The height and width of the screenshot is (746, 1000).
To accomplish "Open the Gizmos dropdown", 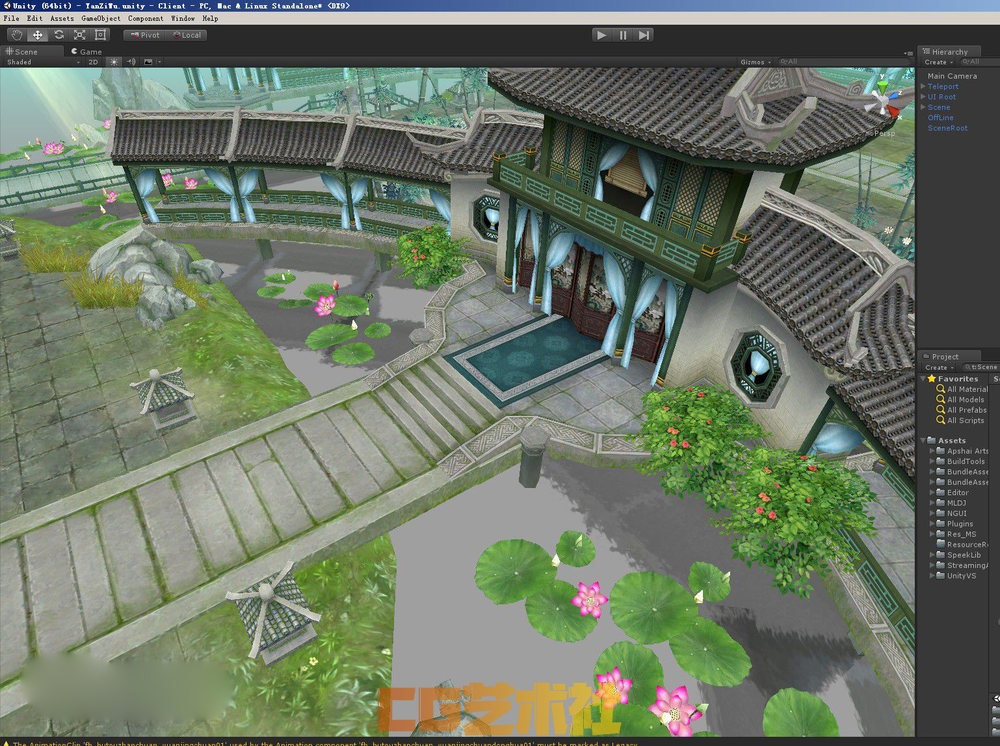I will pyautogui.click(x=756, y=62).
